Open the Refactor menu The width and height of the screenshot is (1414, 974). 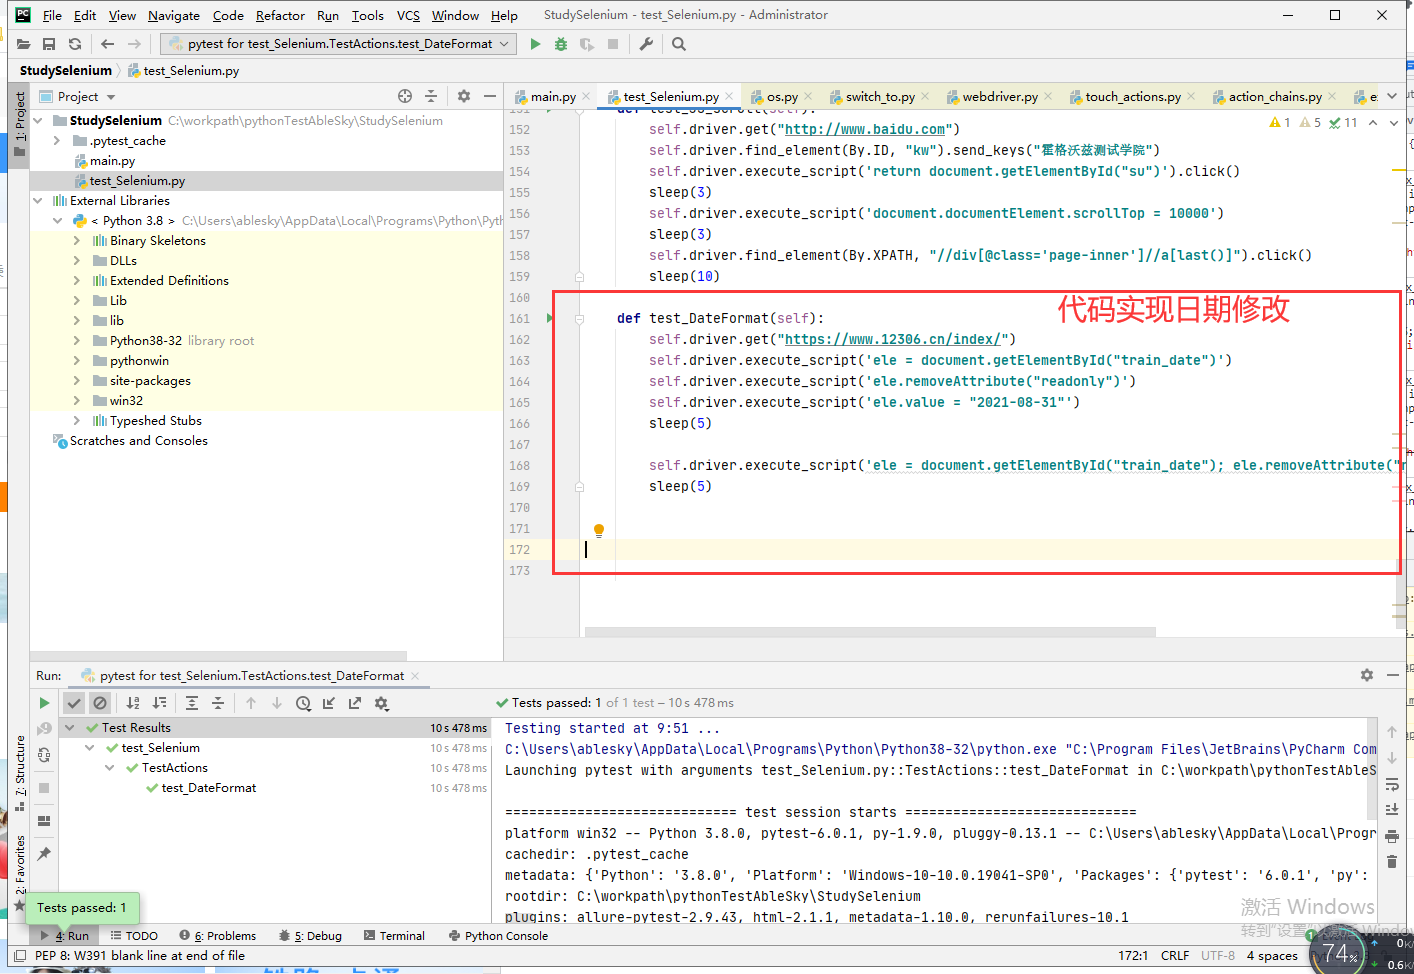pyautogui.click(x=280, y=15)
